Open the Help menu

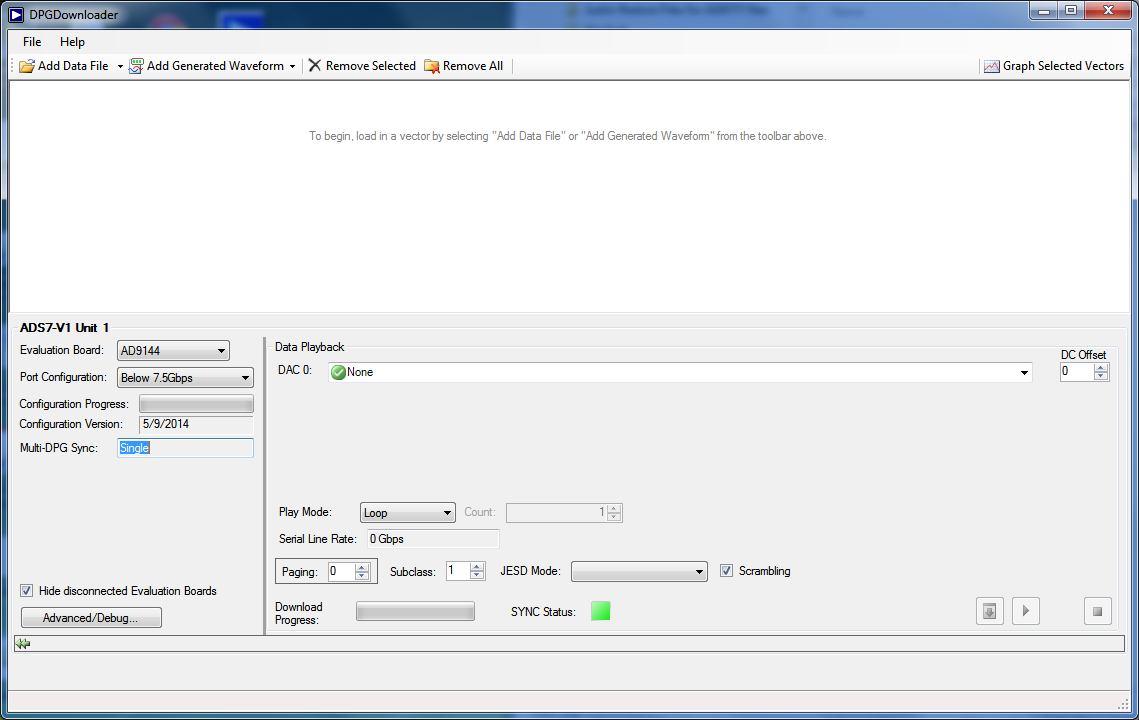click(72, 41)
